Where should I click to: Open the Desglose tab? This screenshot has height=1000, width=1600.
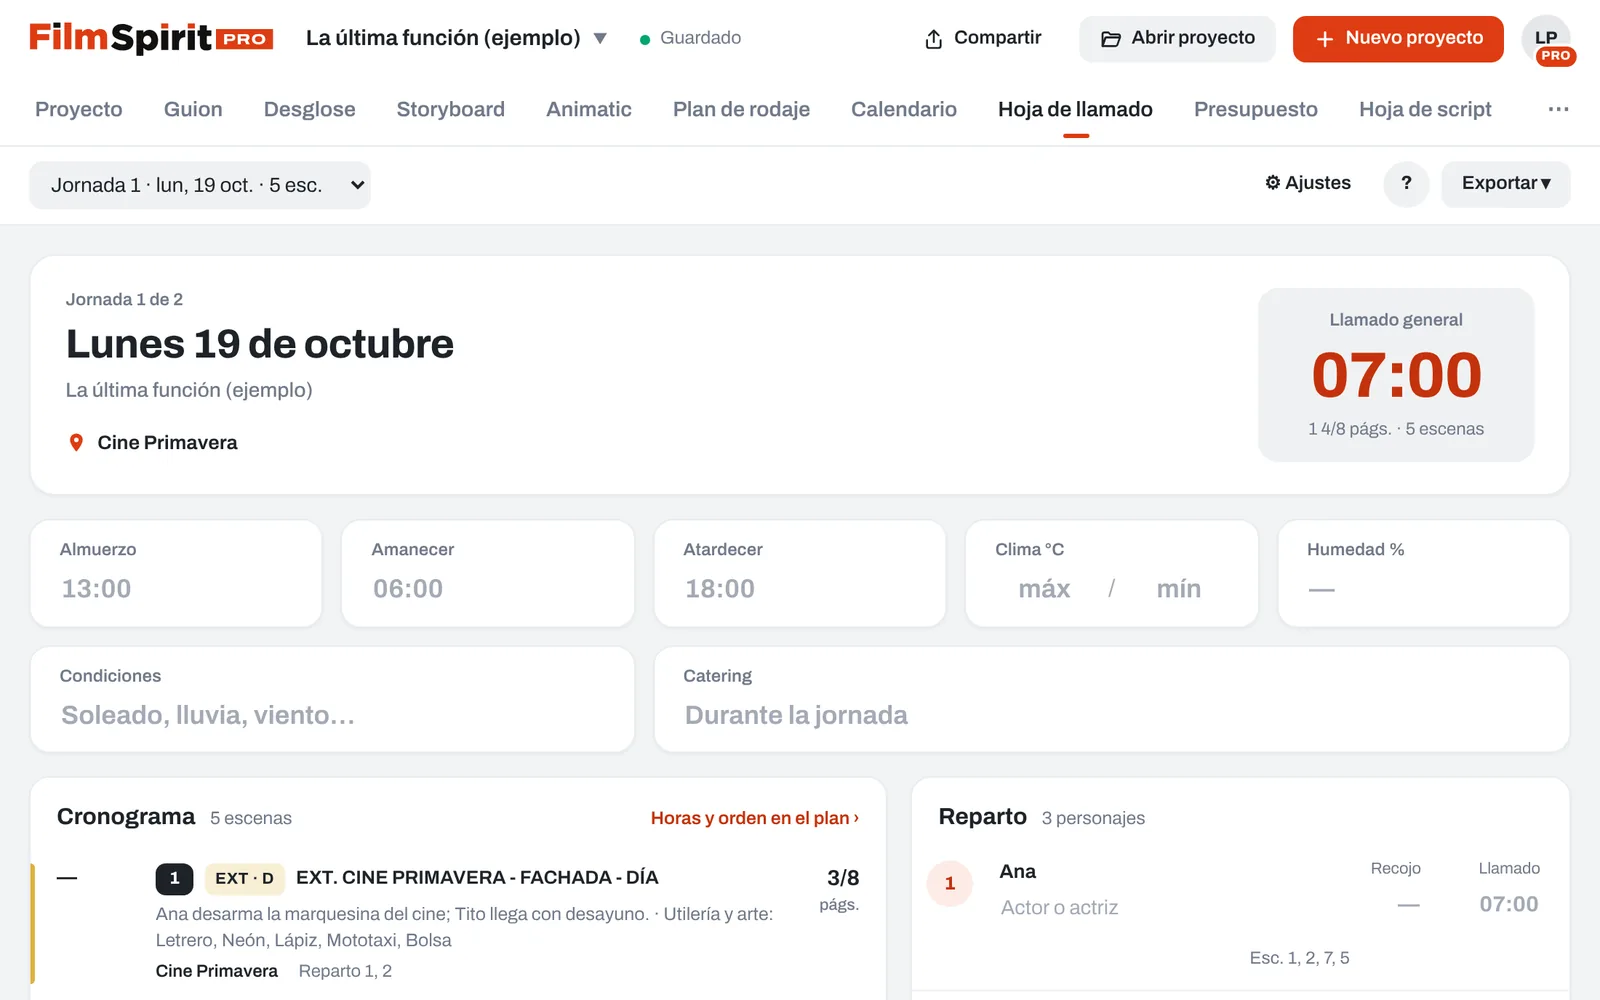[x=310, y=109]
